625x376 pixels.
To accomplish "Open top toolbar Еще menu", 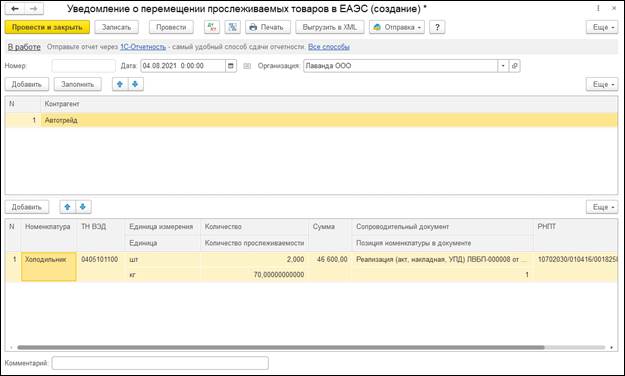I will click(602, 27).
